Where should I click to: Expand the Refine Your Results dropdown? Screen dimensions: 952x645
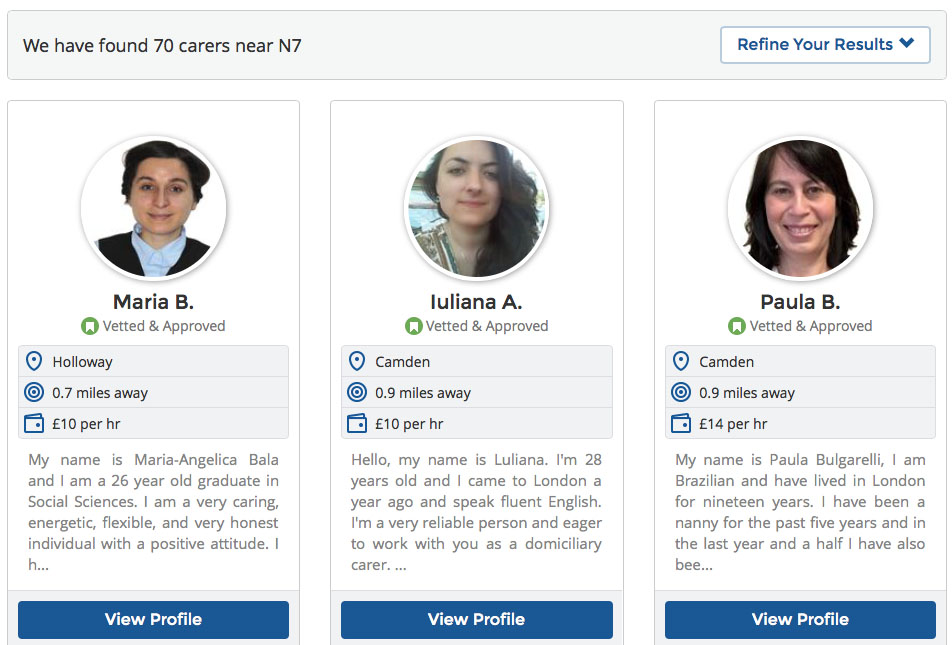825,44
